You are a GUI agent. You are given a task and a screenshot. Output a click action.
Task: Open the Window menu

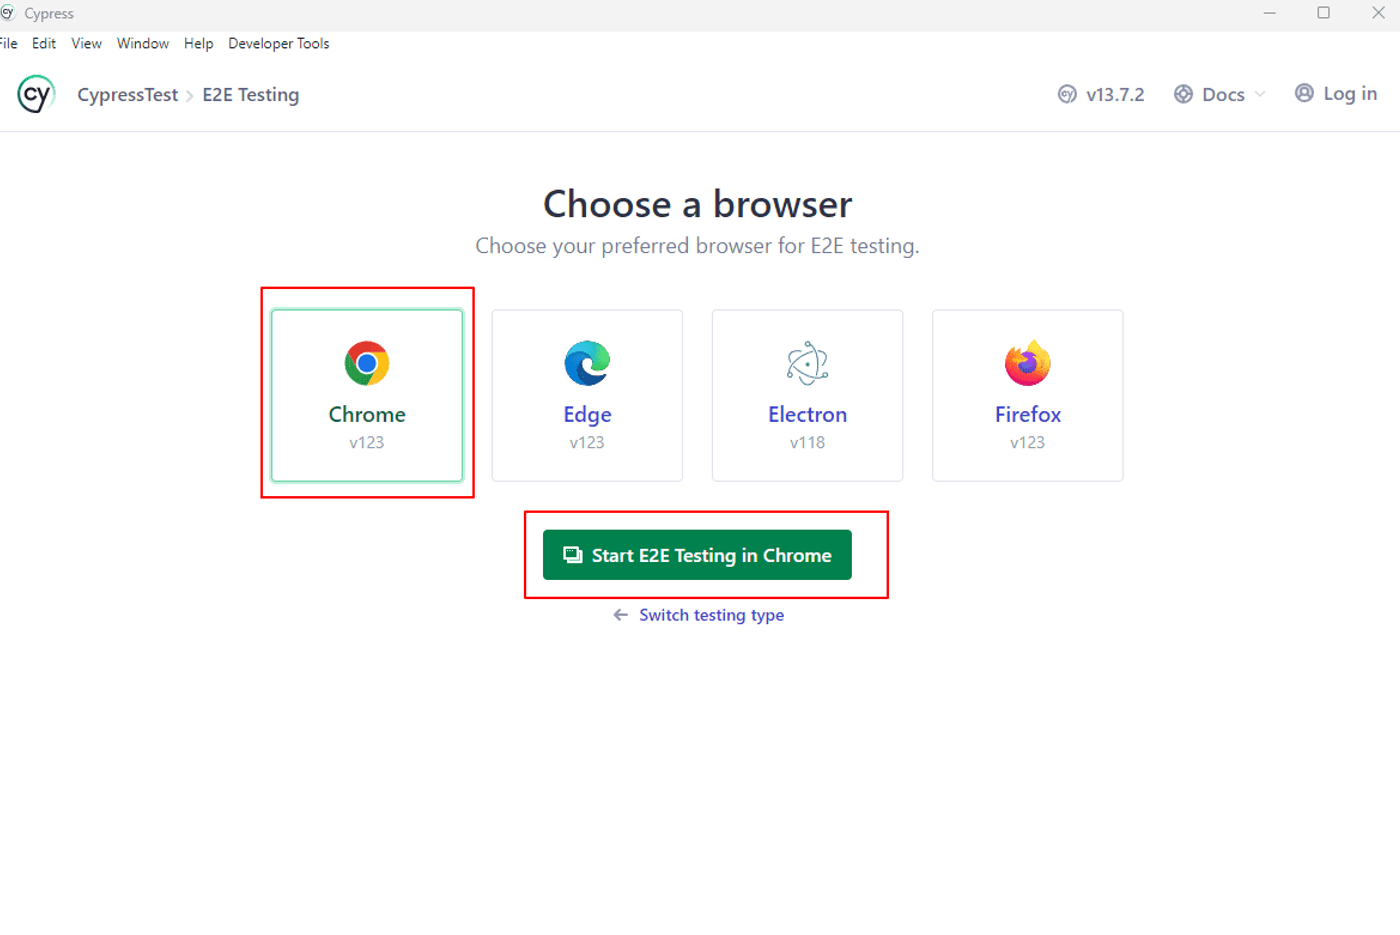coord(143,43)
